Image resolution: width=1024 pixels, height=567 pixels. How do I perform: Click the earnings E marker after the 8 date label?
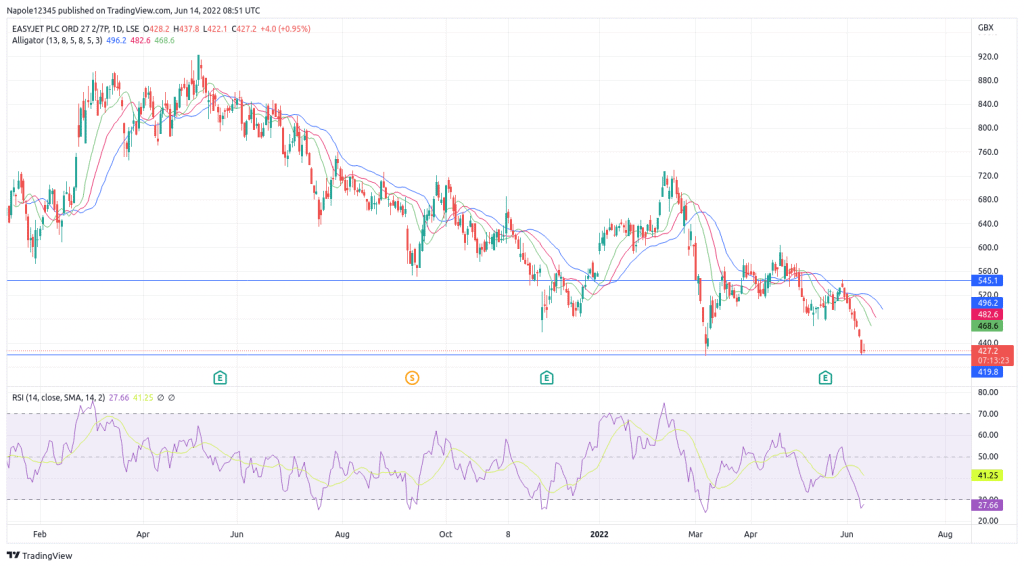pyautogui.click(x=547, y=378)
